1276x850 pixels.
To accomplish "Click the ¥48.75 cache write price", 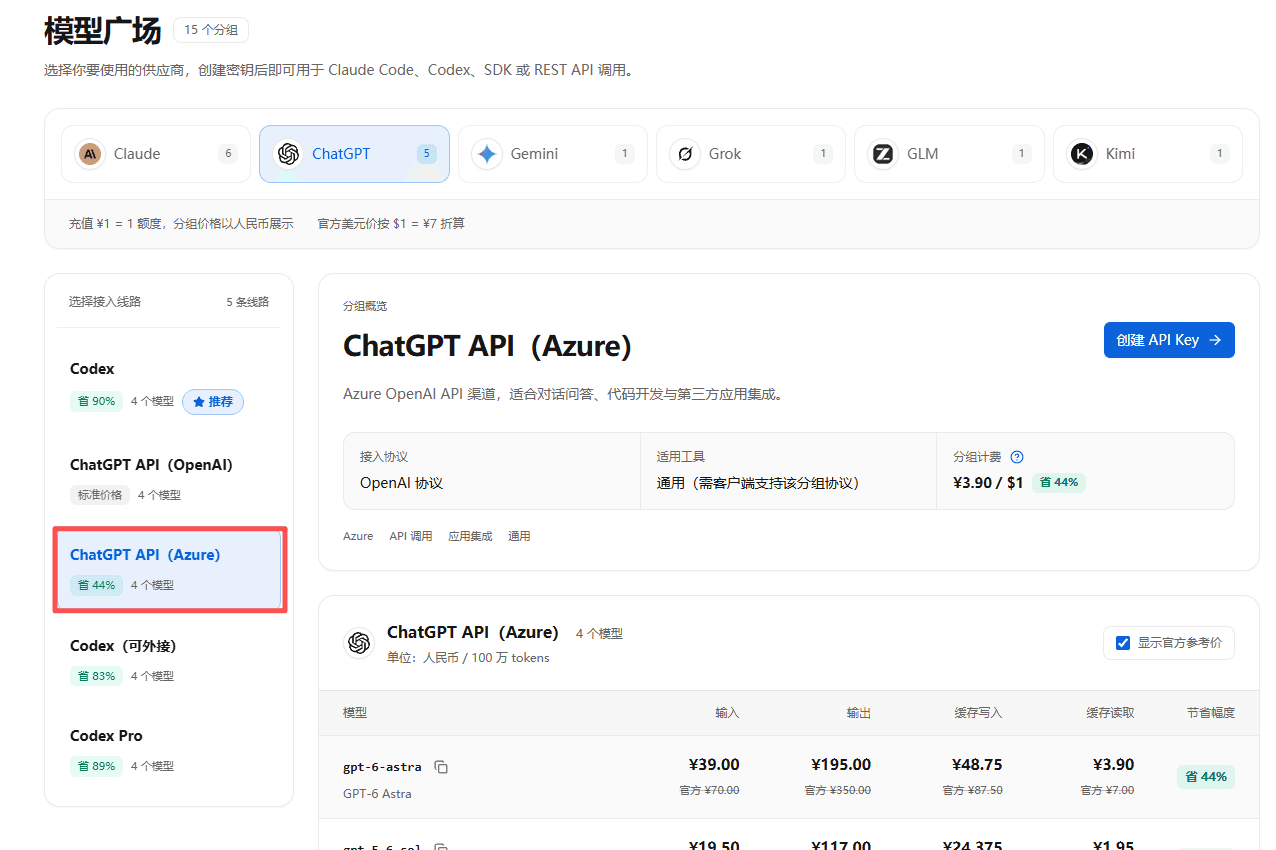I will click(977, 765).
